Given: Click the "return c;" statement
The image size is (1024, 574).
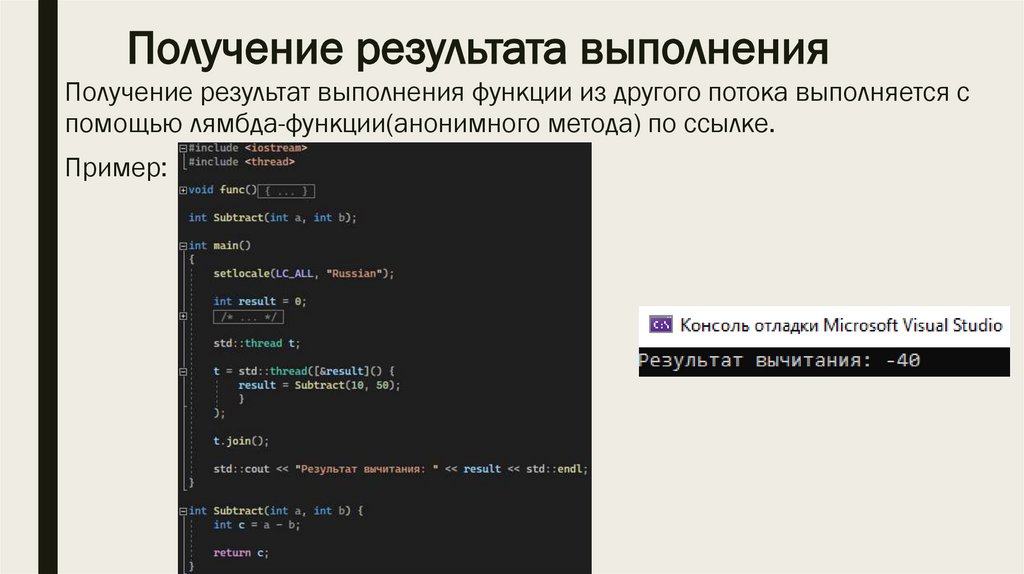Looking at the screenshot, I should click(x=241, y=552).
